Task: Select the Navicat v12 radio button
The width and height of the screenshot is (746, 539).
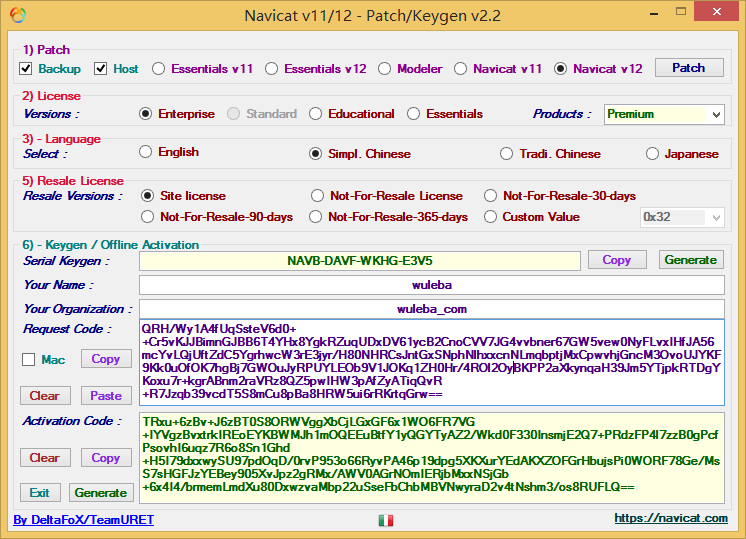Action: point(560,69)
